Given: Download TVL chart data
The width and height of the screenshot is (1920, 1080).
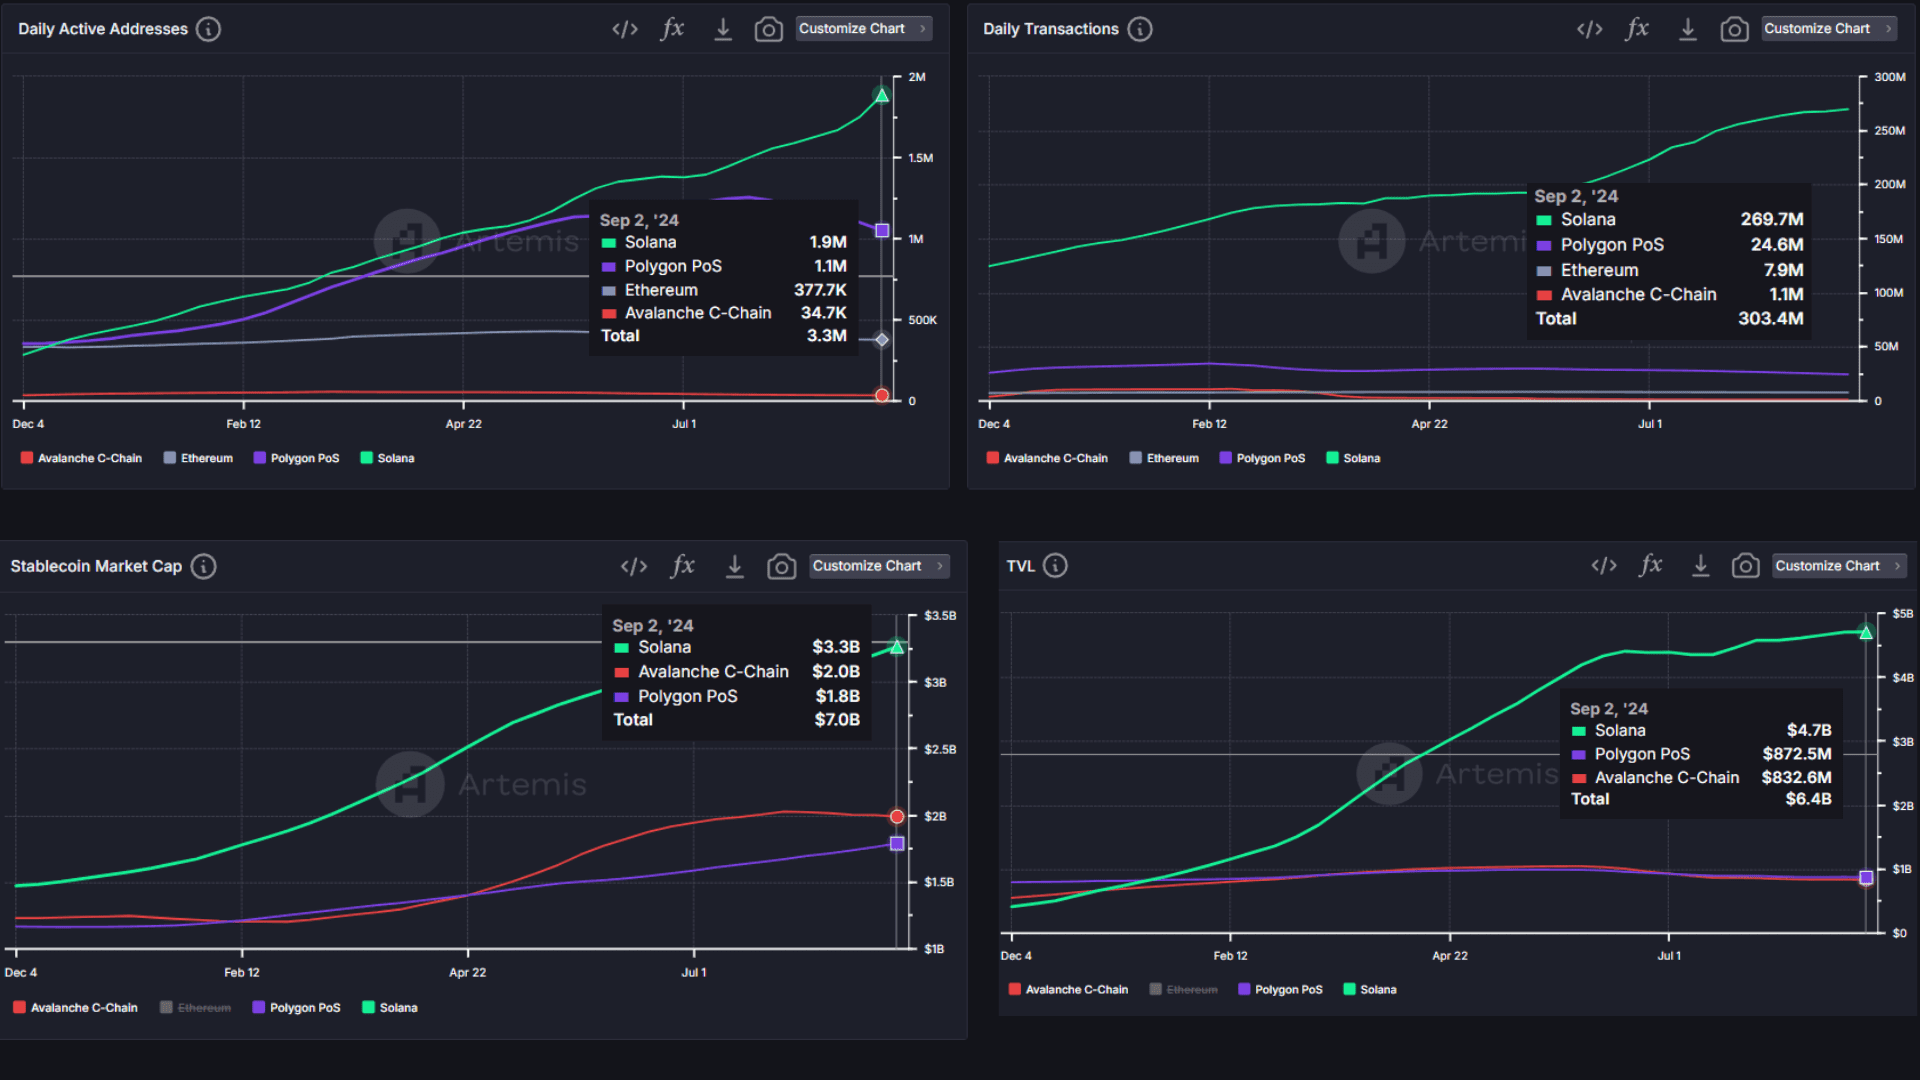Looking at the screenshot, I should (1700, 566).
